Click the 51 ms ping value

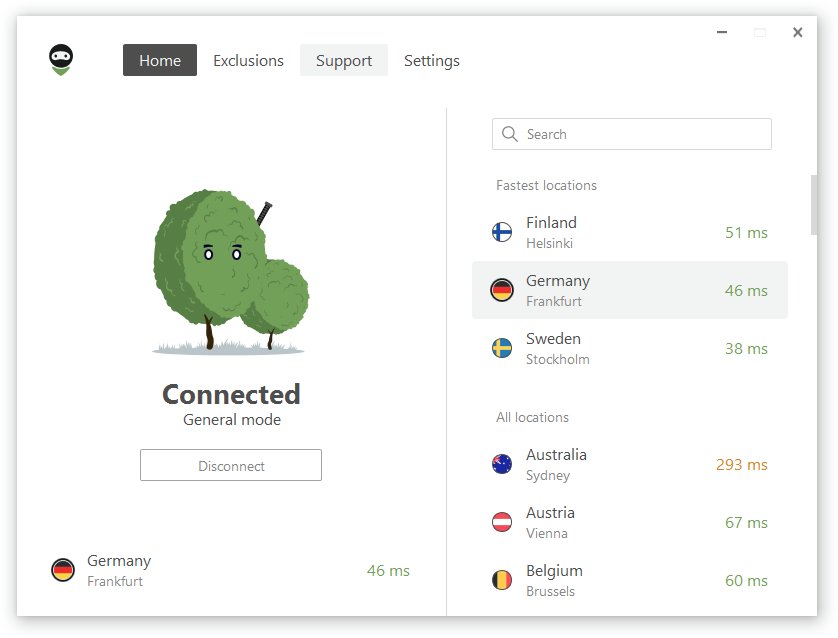[x=746, y=233]
